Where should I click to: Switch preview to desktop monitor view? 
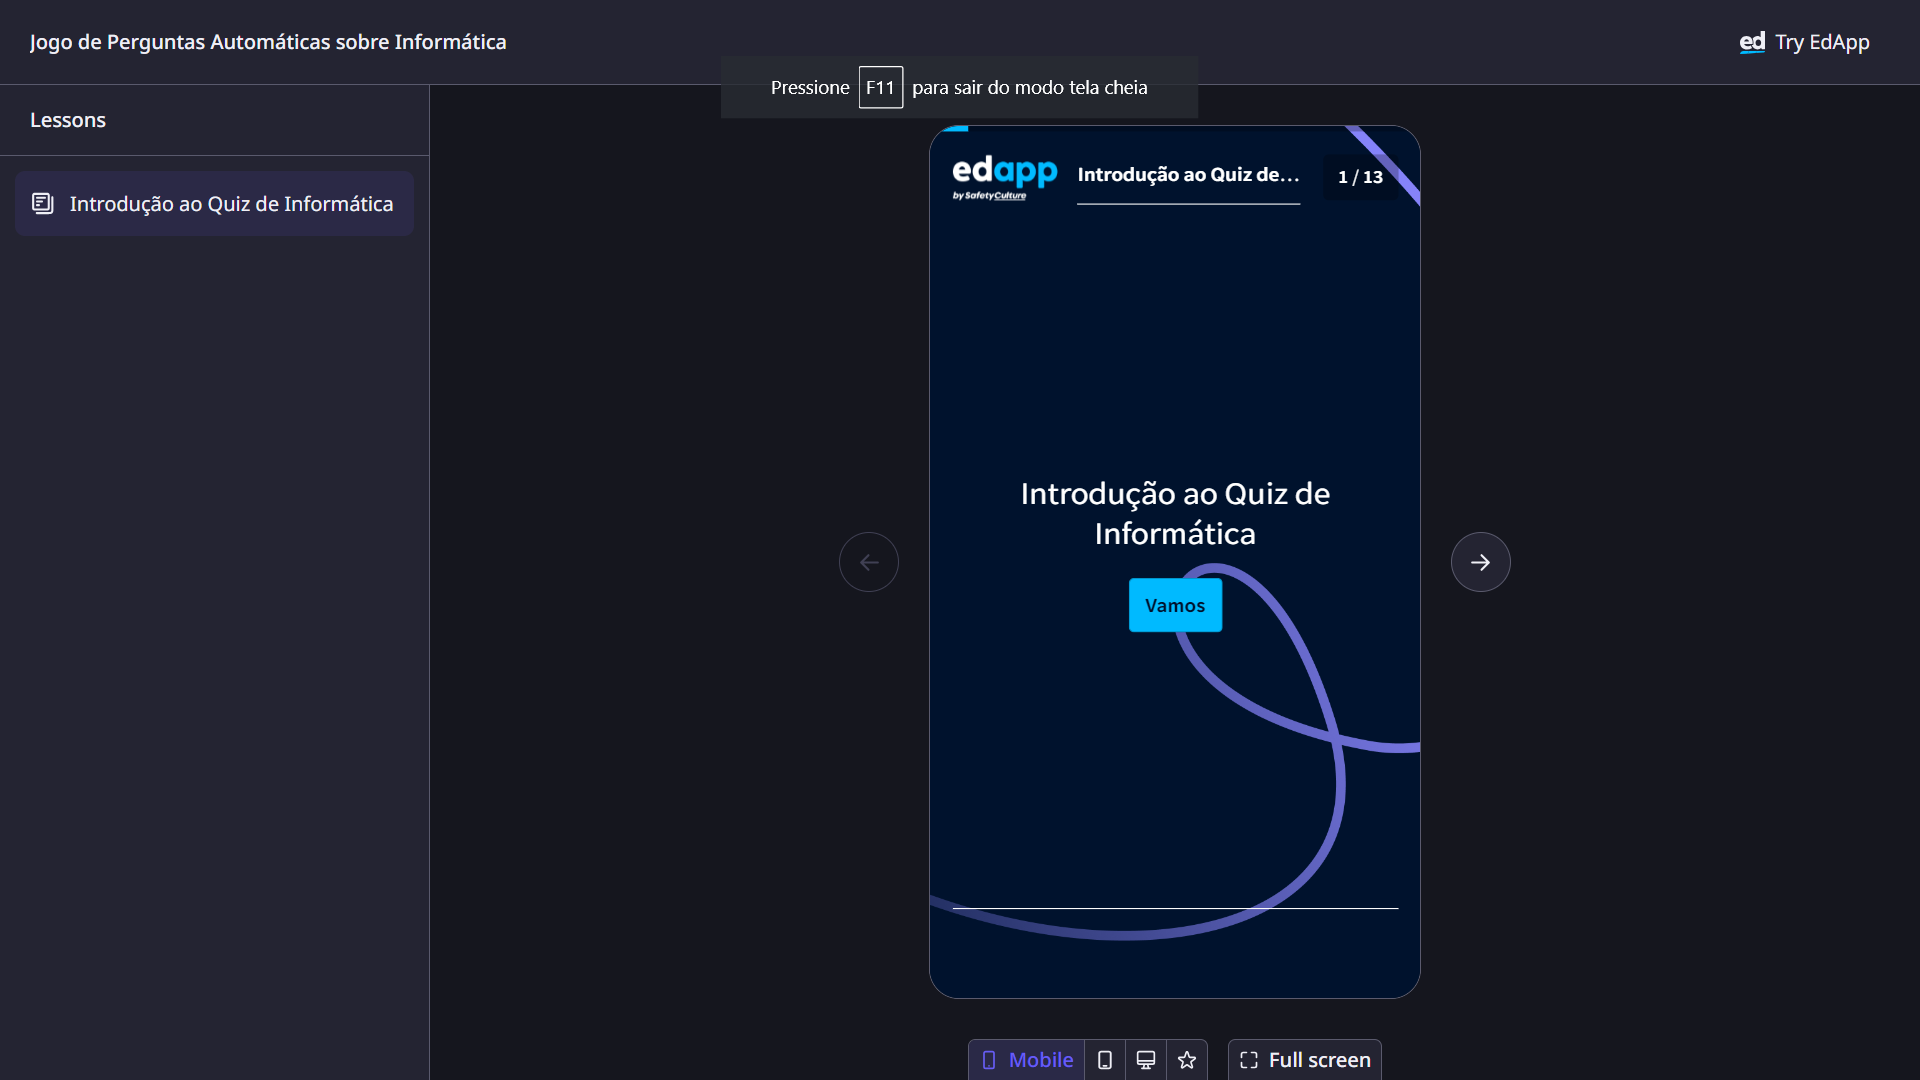click(x=1146, y=1060)
